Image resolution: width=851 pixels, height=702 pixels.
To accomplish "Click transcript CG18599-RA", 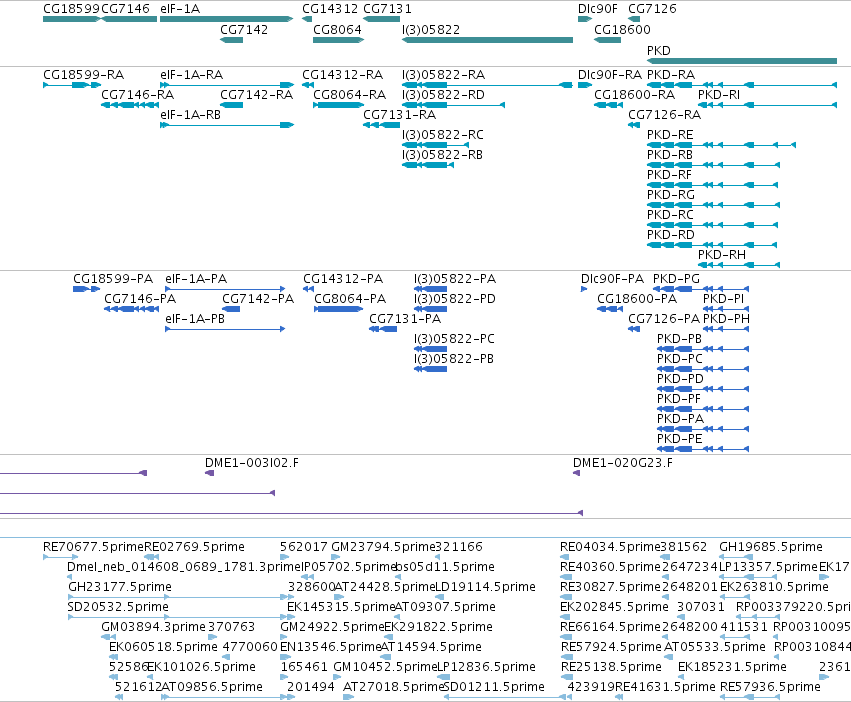I will pos(84,74).
